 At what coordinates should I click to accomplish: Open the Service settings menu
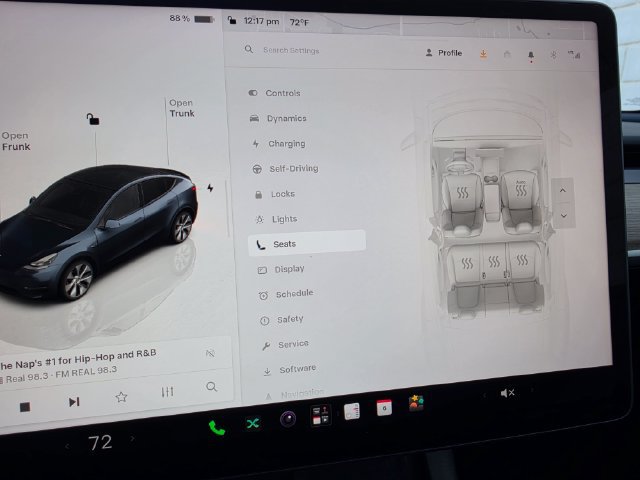point(285,345)
